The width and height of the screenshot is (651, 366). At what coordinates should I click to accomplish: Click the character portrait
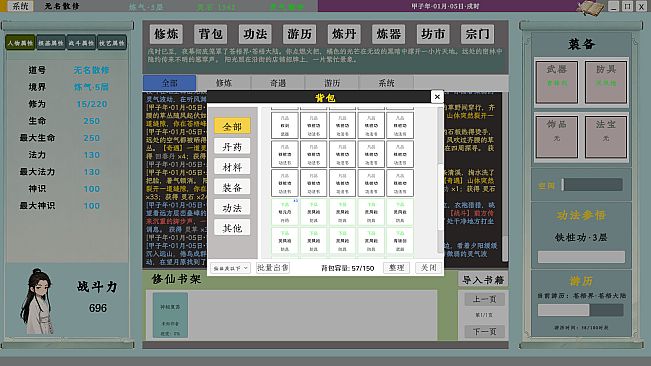pos(38,301)
